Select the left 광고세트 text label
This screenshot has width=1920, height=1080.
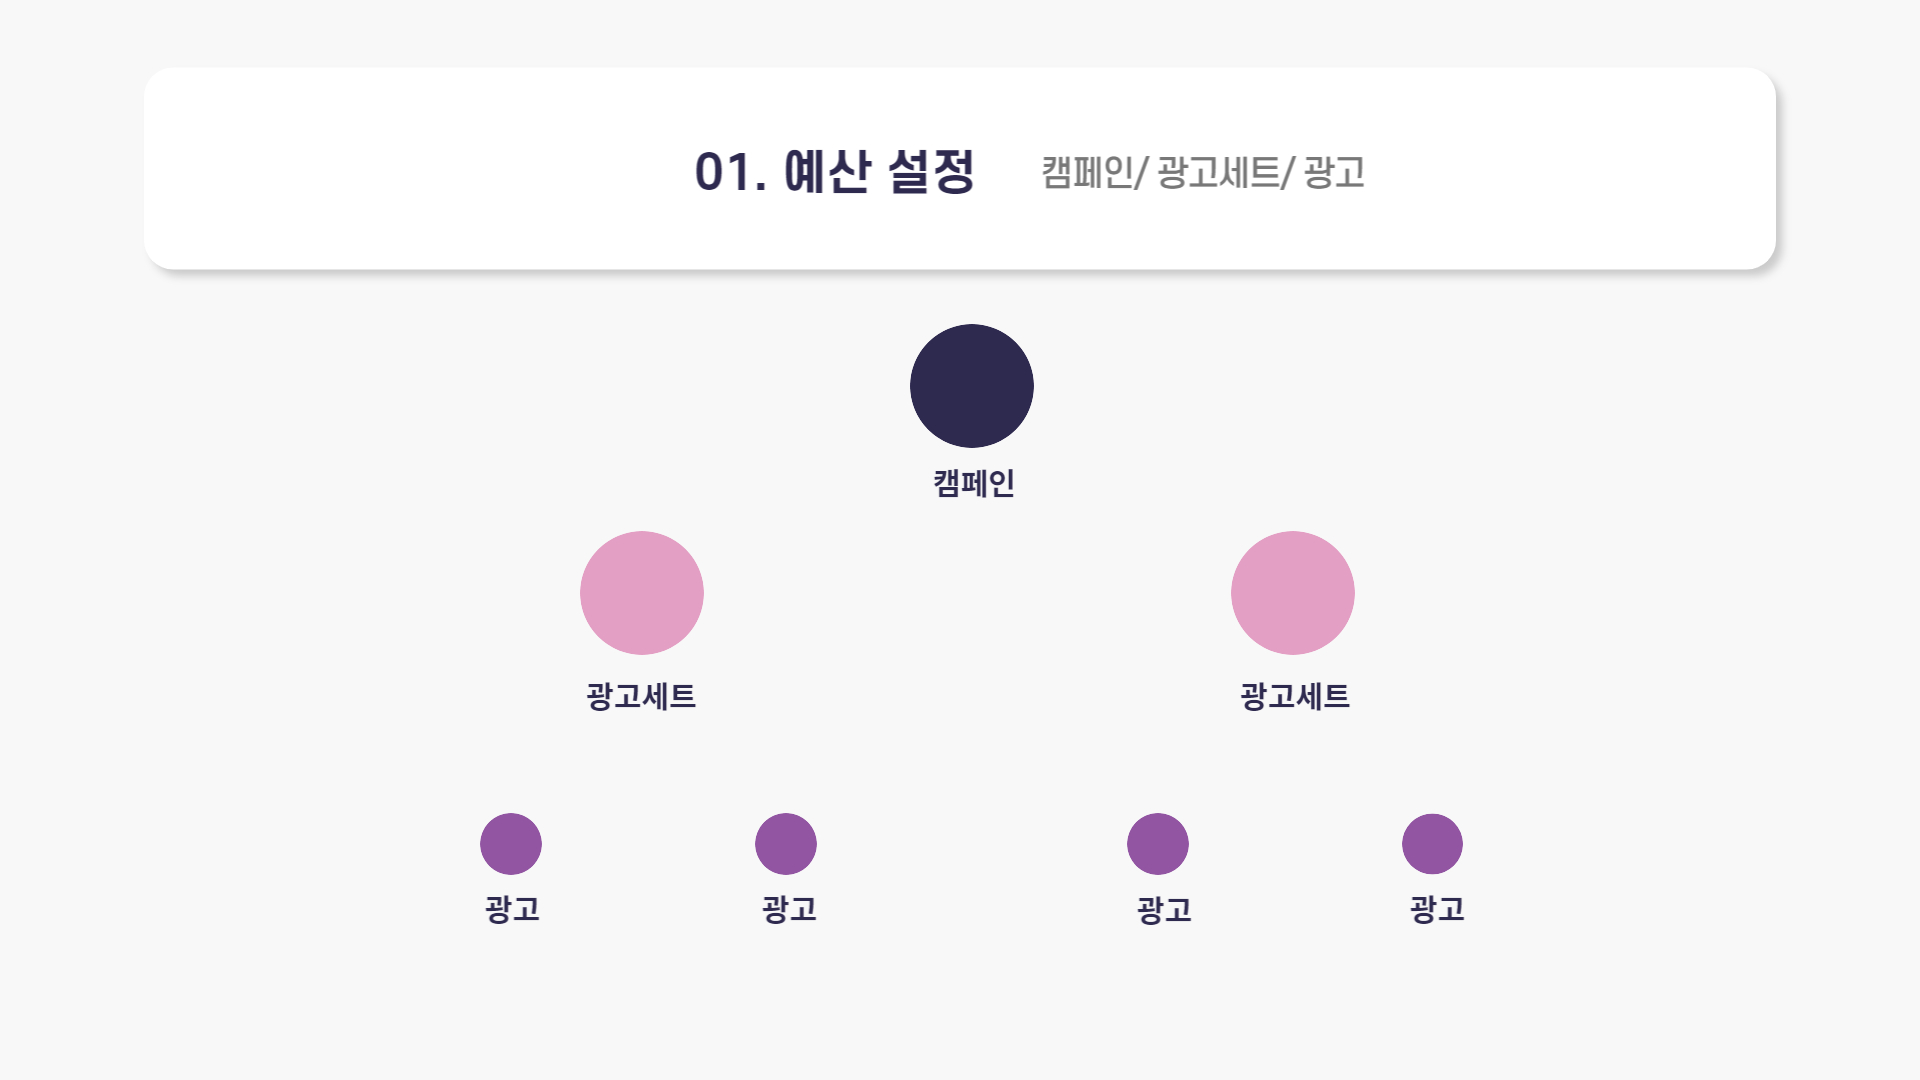[641, 696]
